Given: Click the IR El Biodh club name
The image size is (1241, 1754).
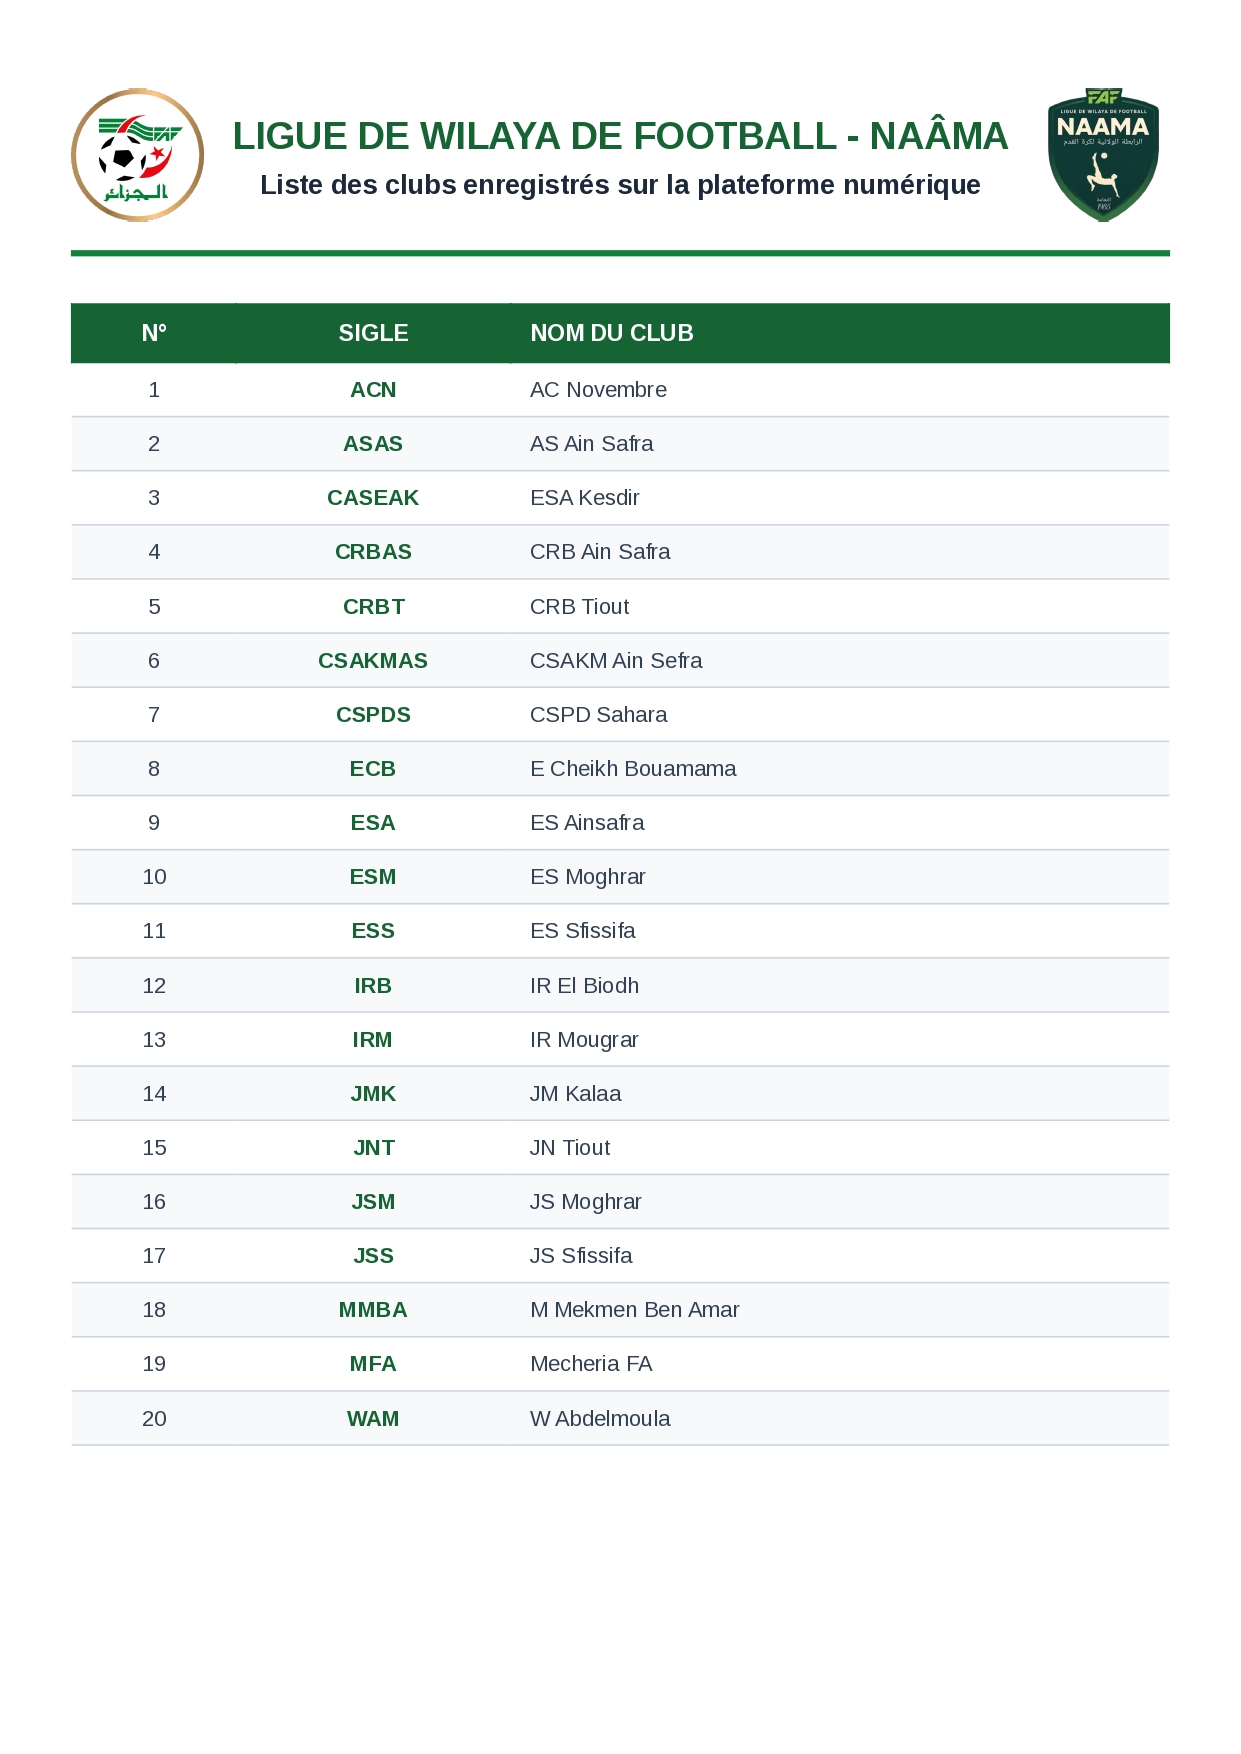Looking at the screenshot, I should pos(584,986).
